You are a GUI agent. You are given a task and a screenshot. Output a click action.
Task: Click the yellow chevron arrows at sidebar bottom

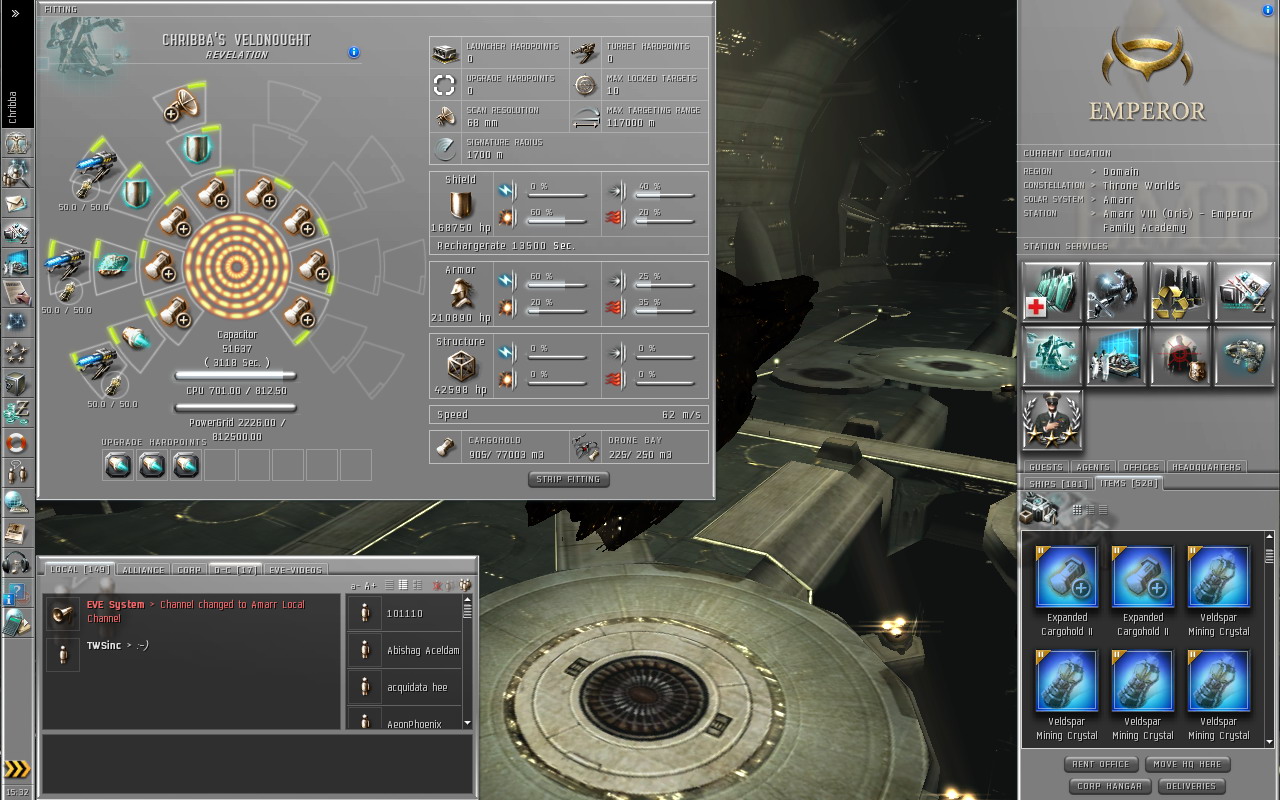click(16, 769)
